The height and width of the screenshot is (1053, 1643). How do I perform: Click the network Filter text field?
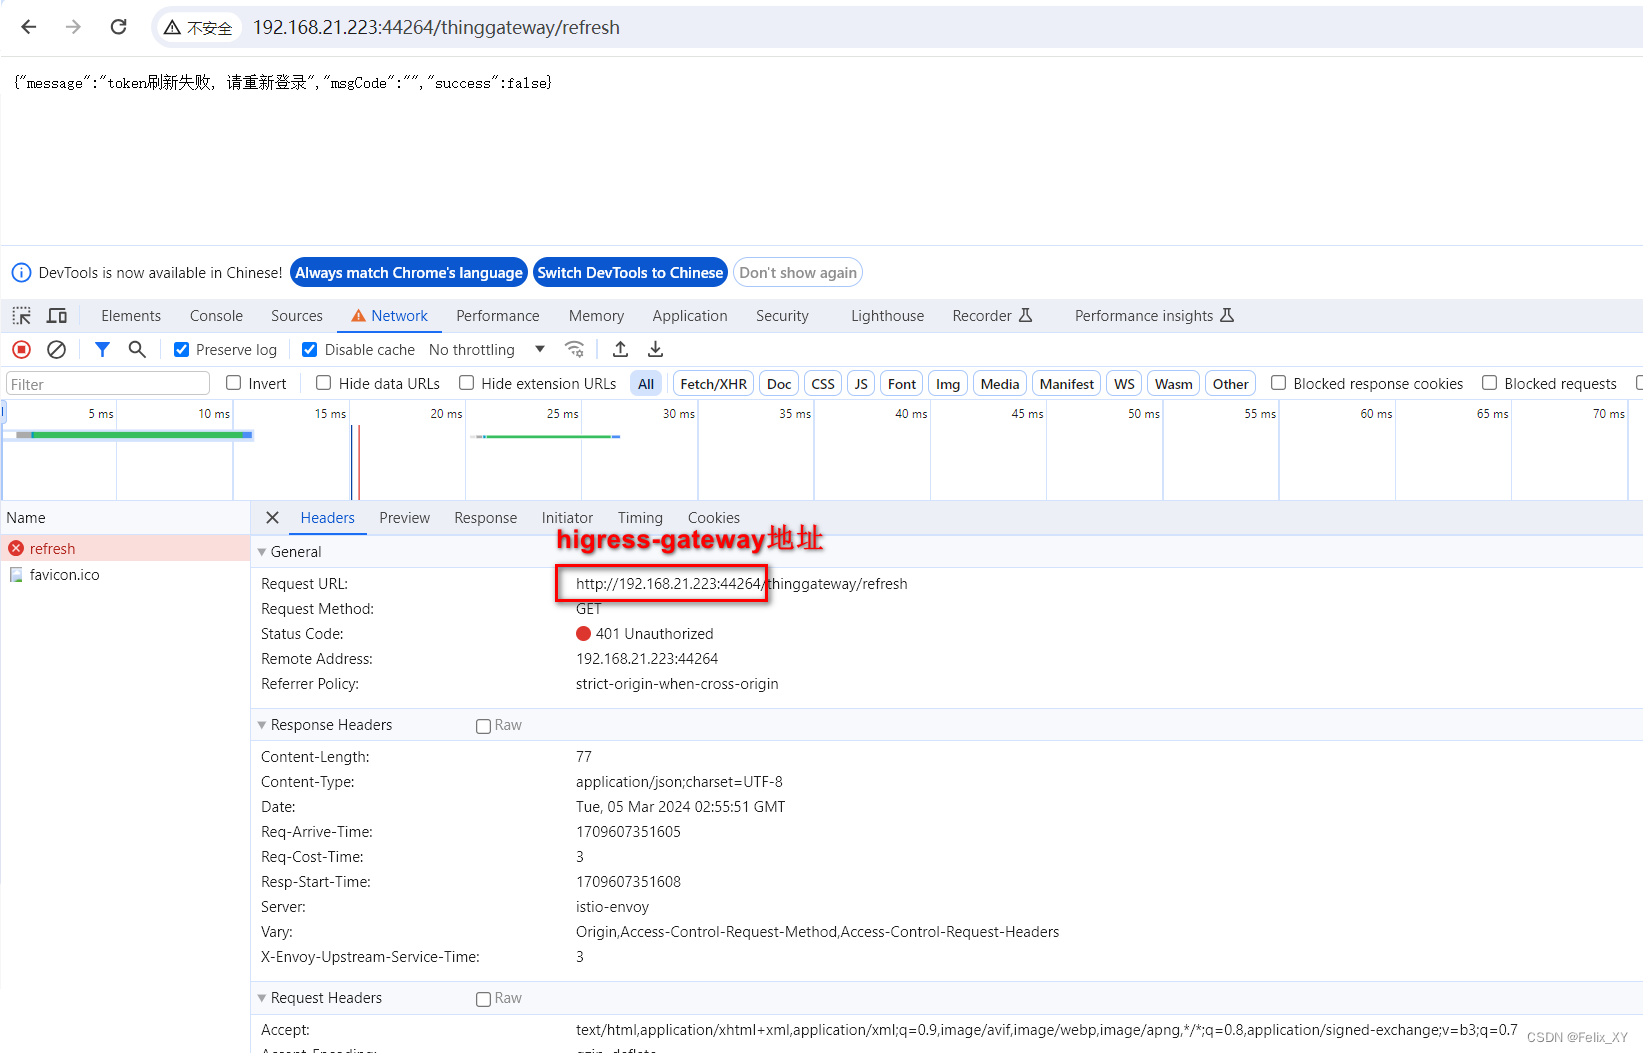(x=108, y=384)
